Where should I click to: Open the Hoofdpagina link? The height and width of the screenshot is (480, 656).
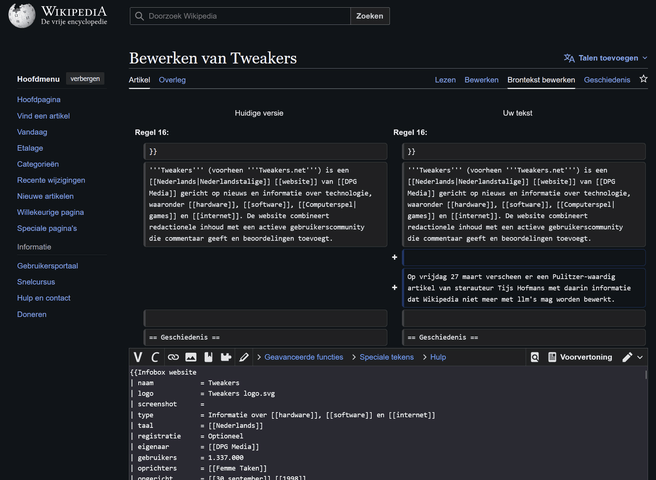click(38, 100)
